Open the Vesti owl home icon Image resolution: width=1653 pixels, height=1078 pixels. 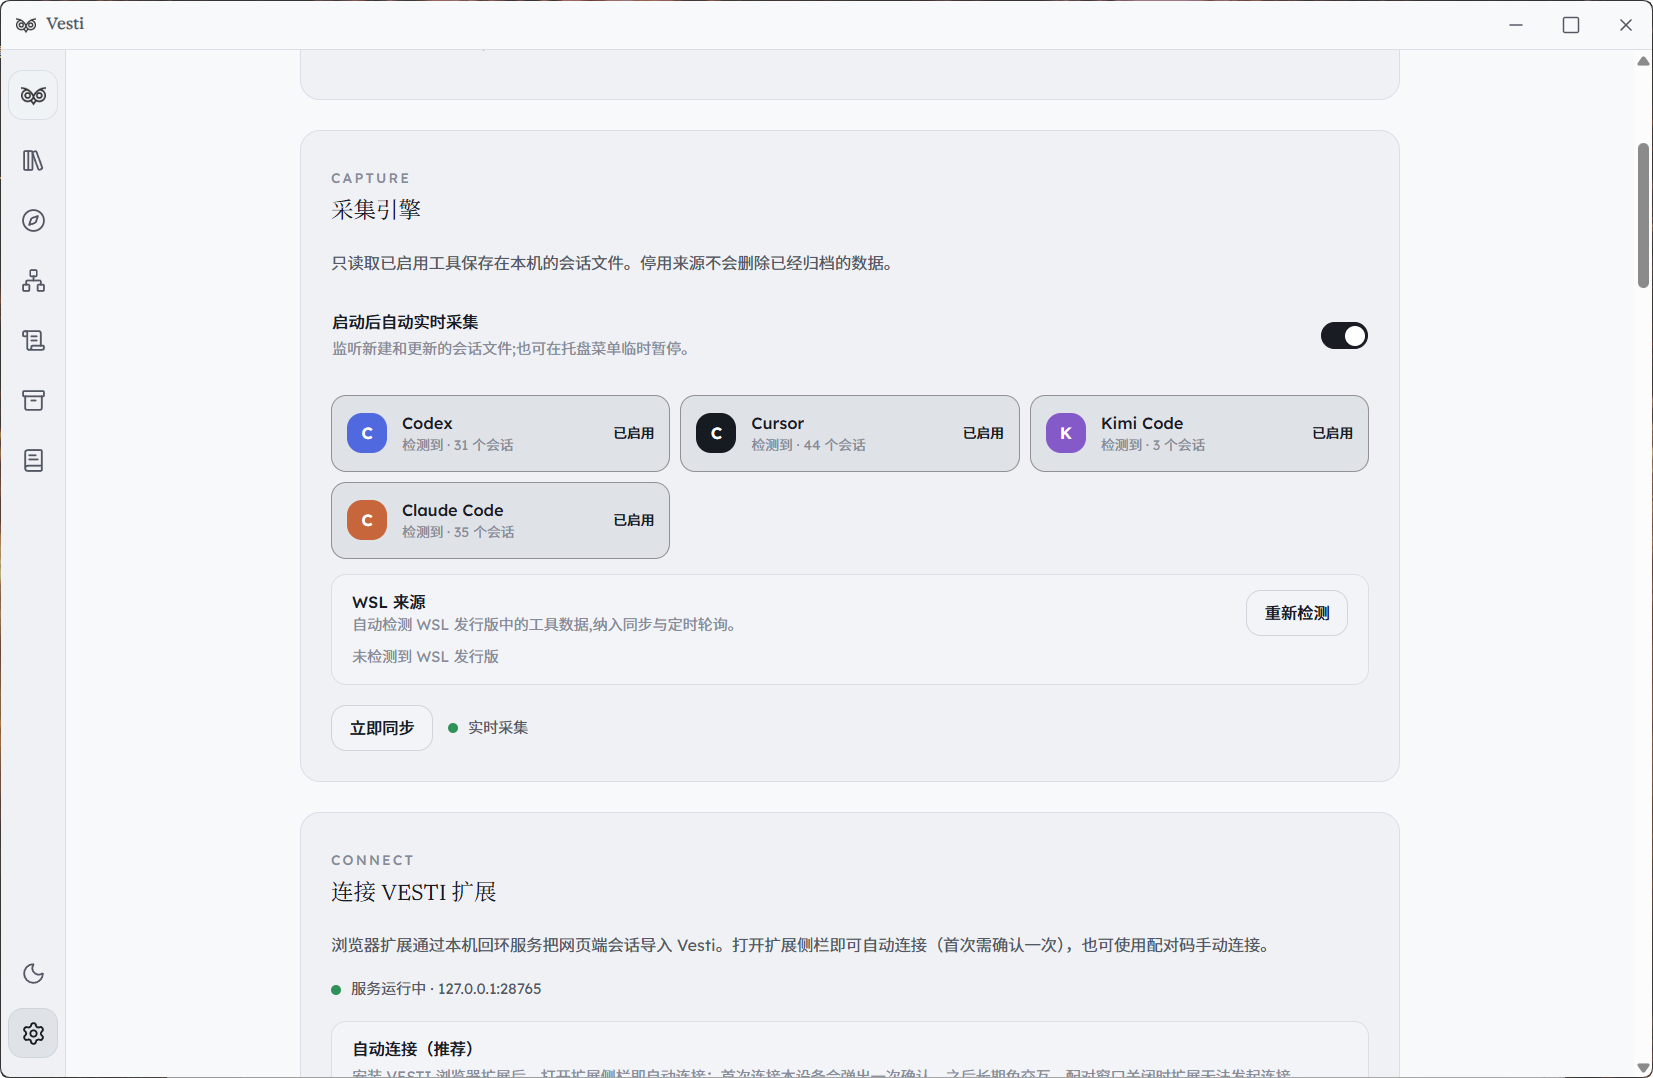point(33,95)
